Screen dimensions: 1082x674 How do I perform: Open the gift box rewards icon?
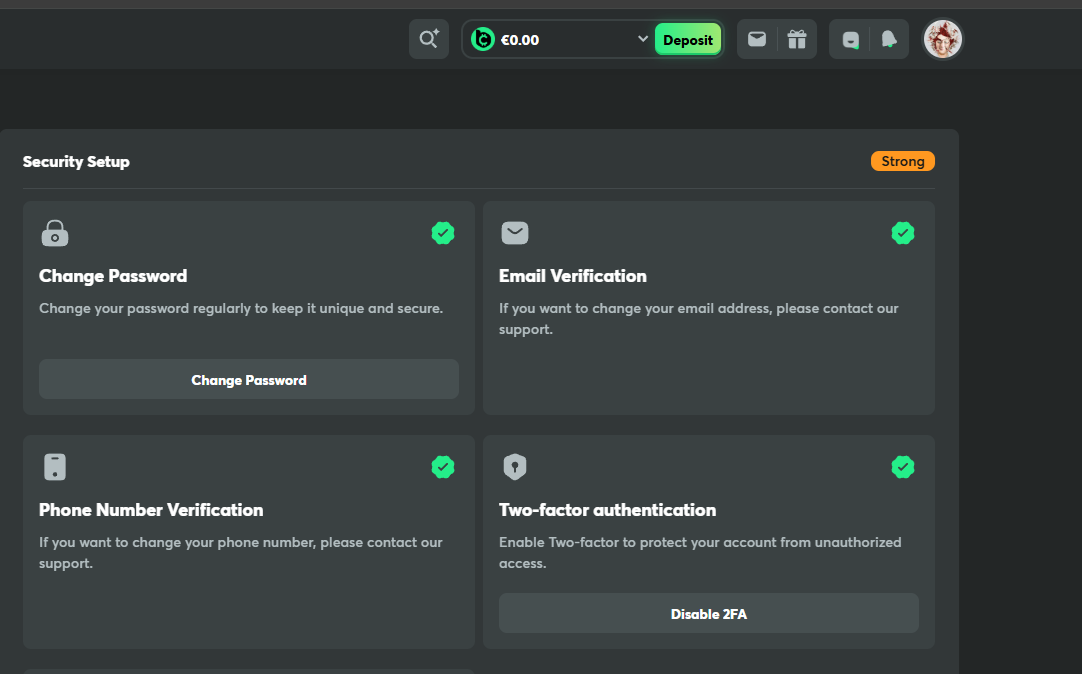(796, 39)
